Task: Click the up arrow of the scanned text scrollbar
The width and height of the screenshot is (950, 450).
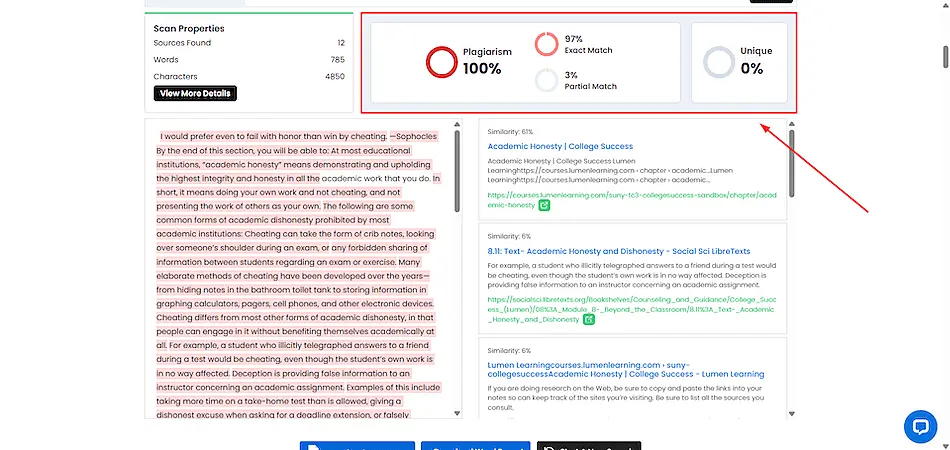Action: click(x=457, y=124)
